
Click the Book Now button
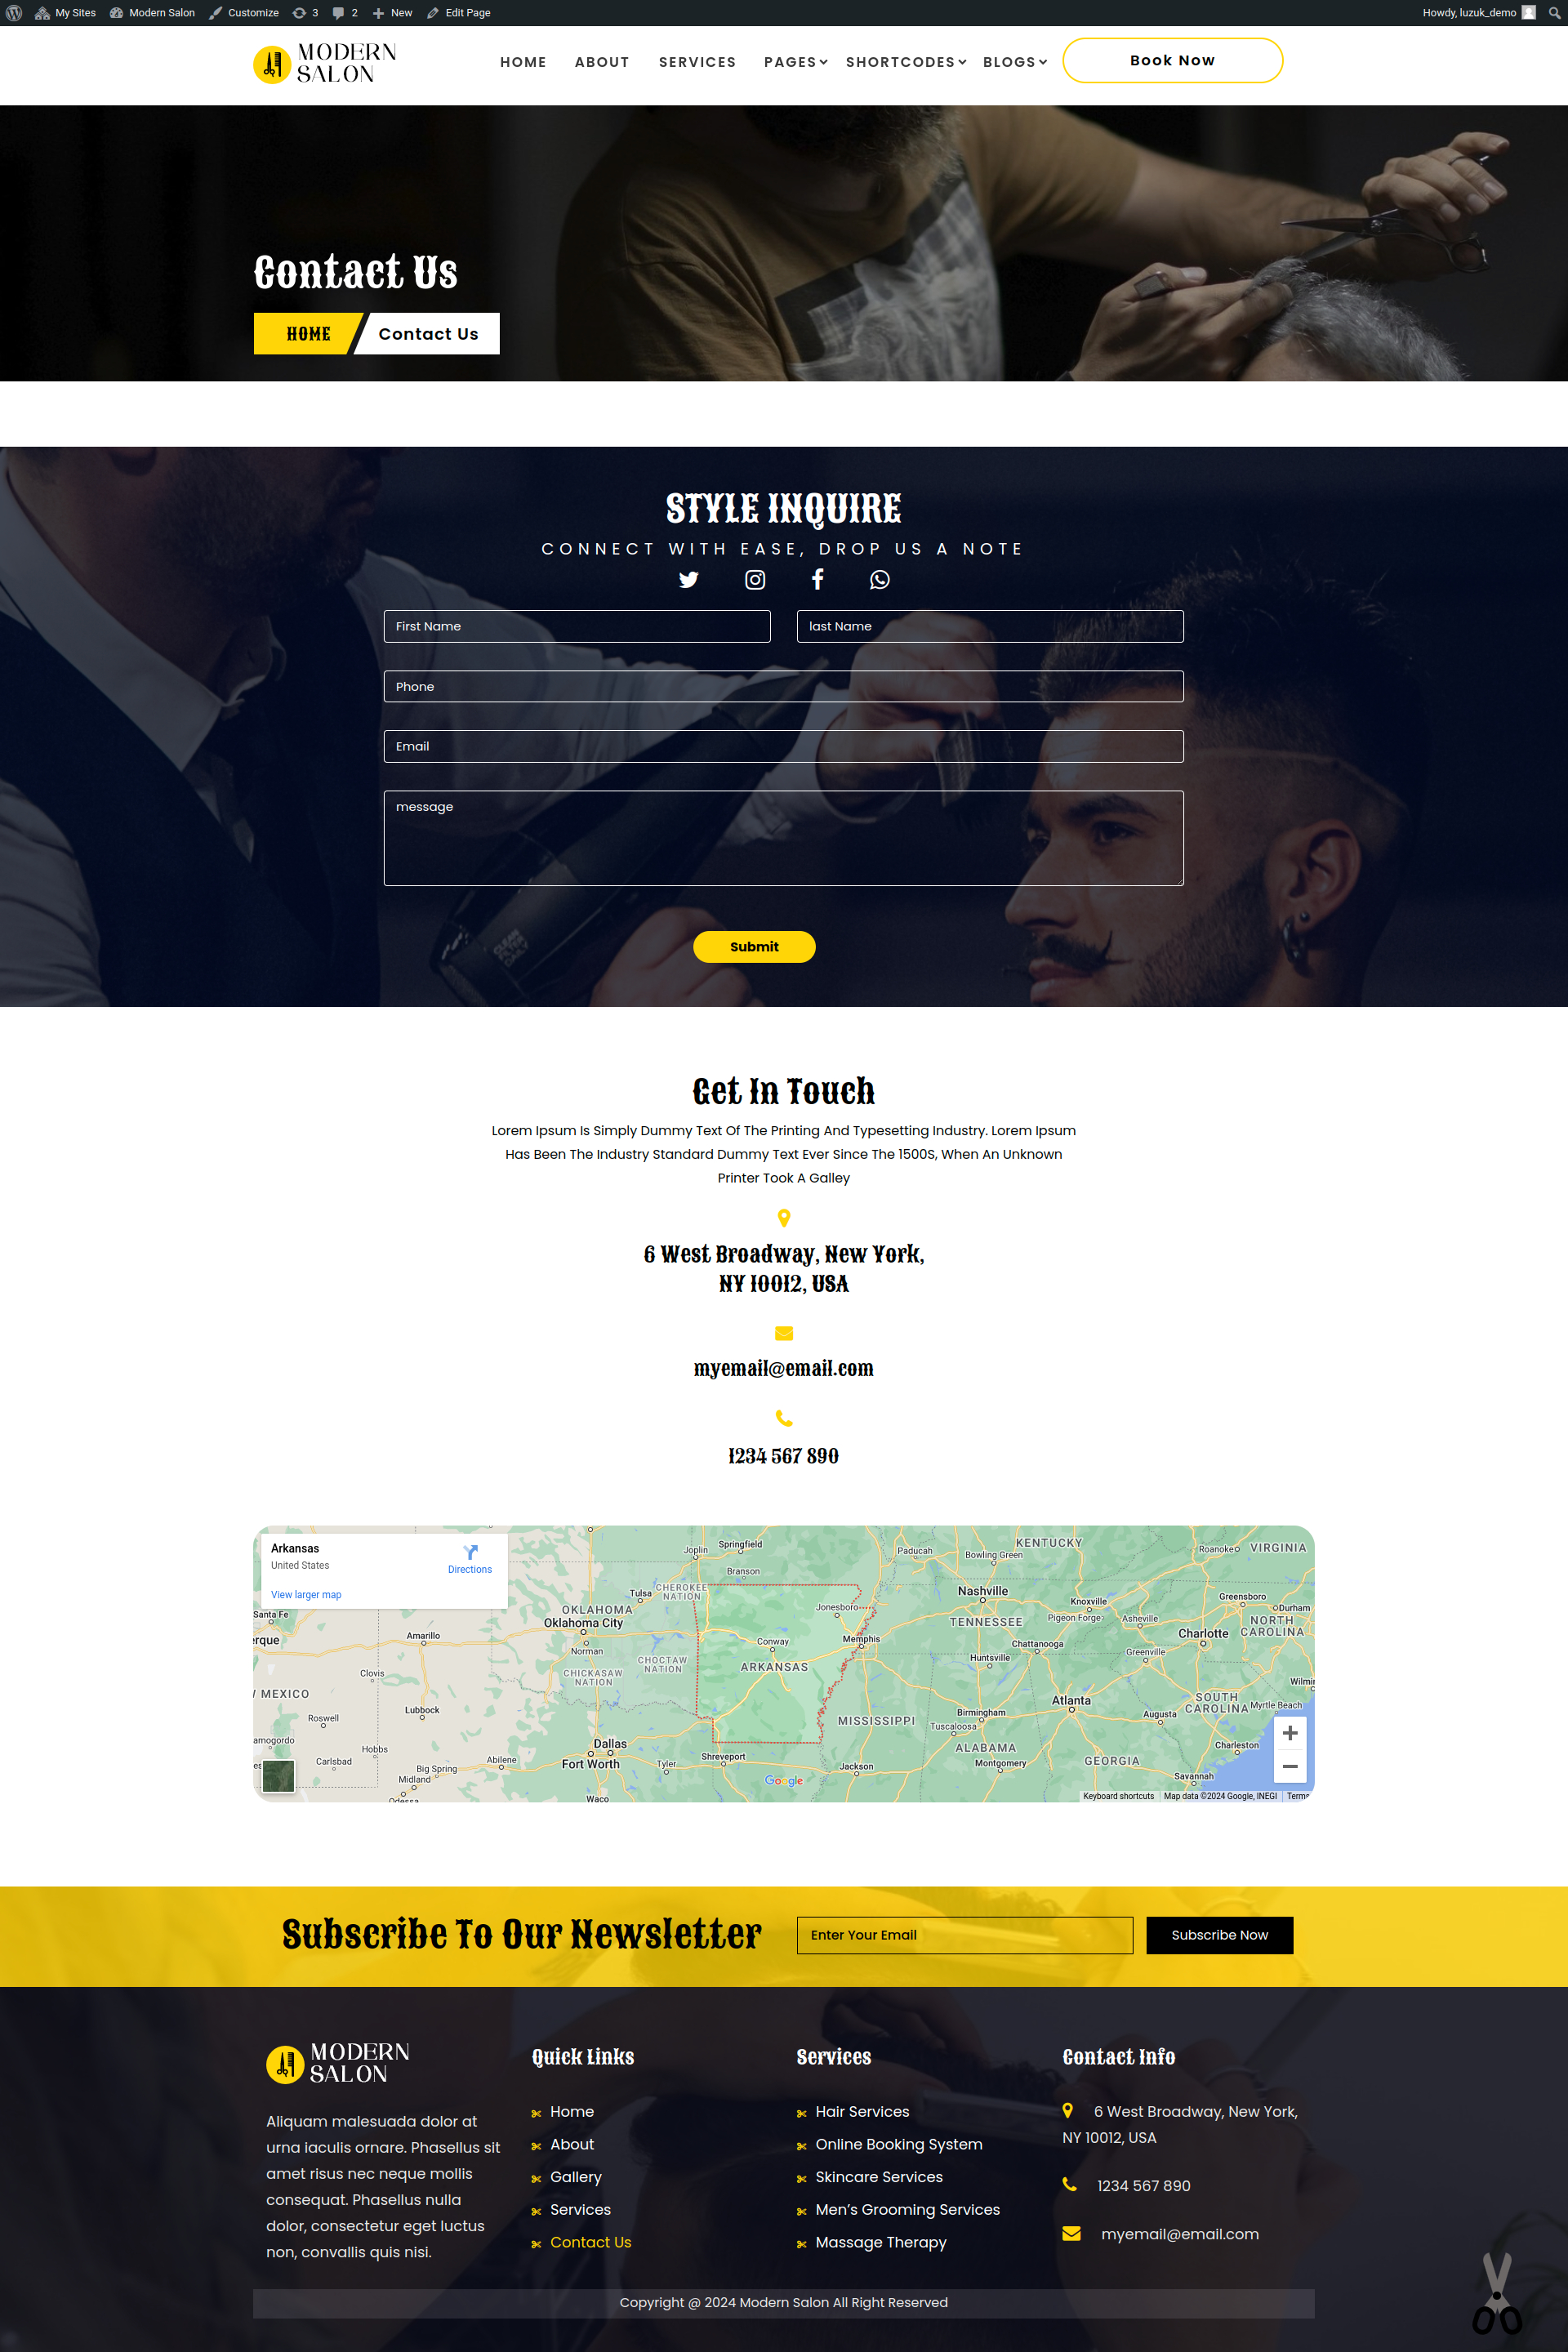[1171, 60]
